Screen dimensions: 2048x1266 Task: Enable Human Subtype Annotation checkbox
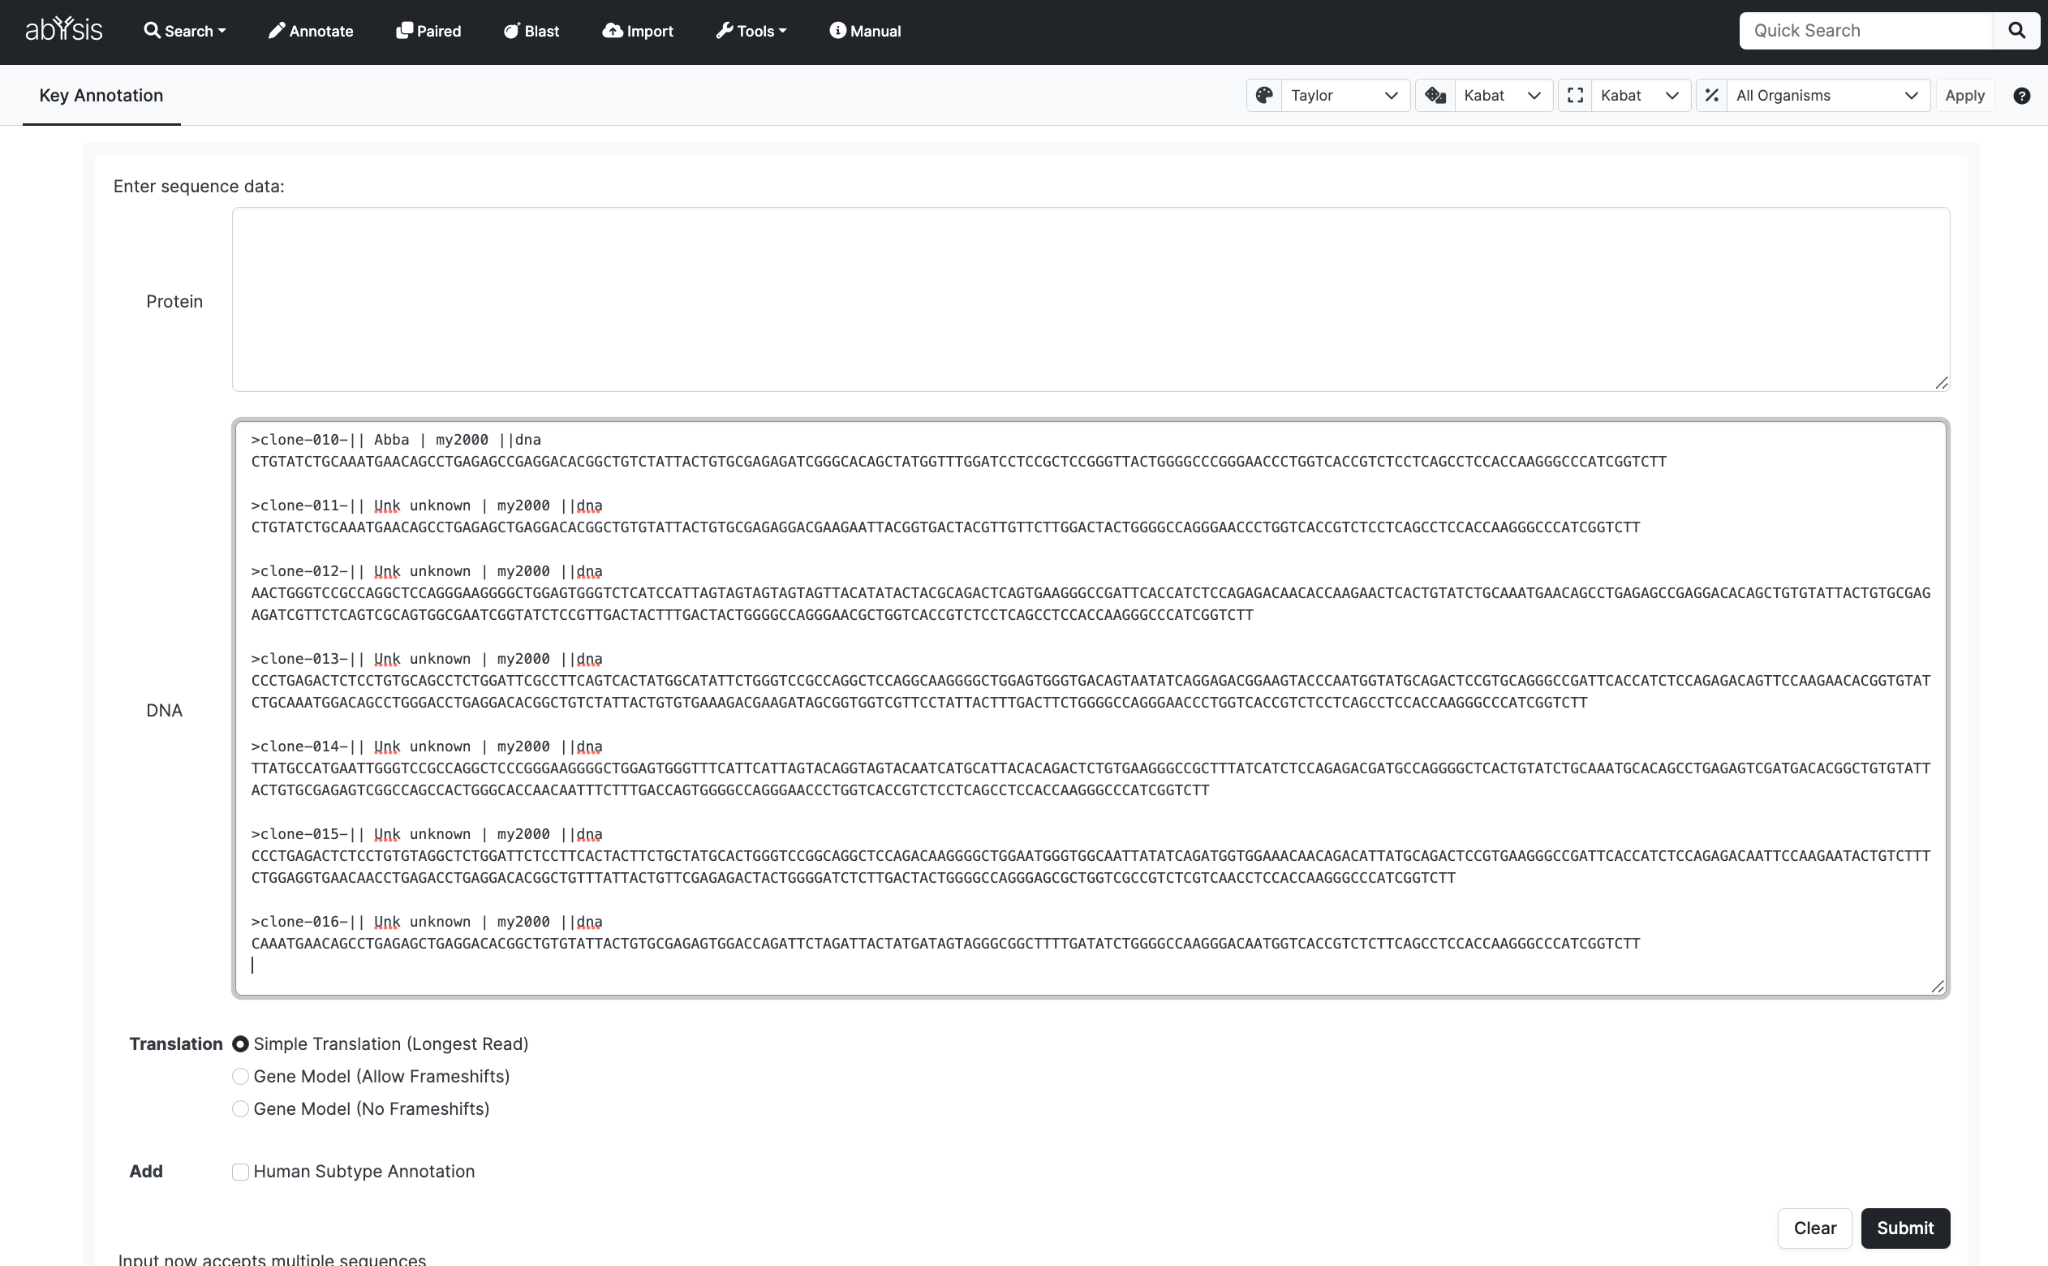tap(240, 1172)
